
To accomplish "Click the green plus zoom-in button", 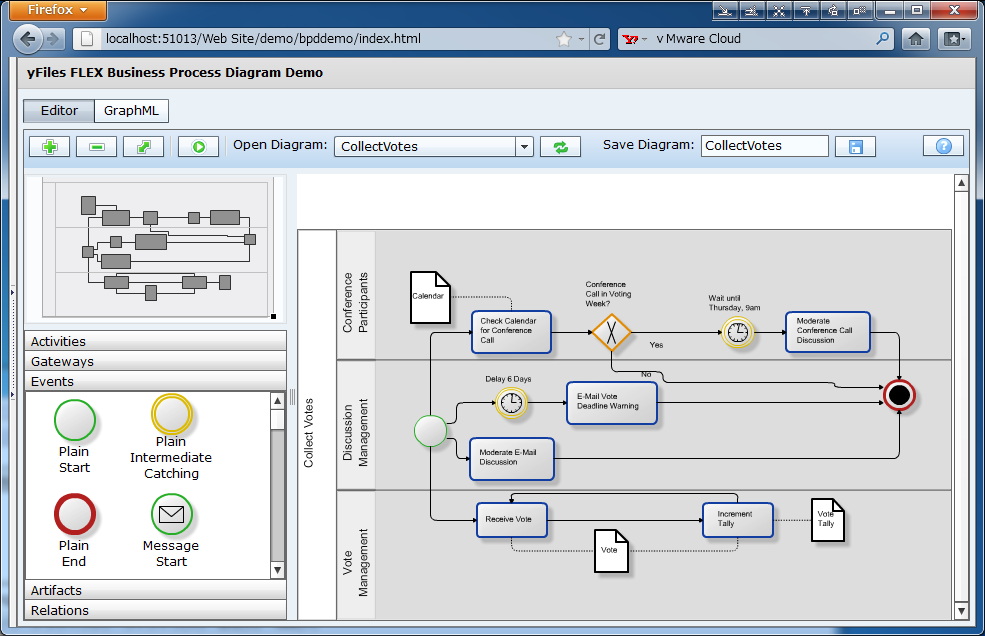I will (x=50, y=146).
